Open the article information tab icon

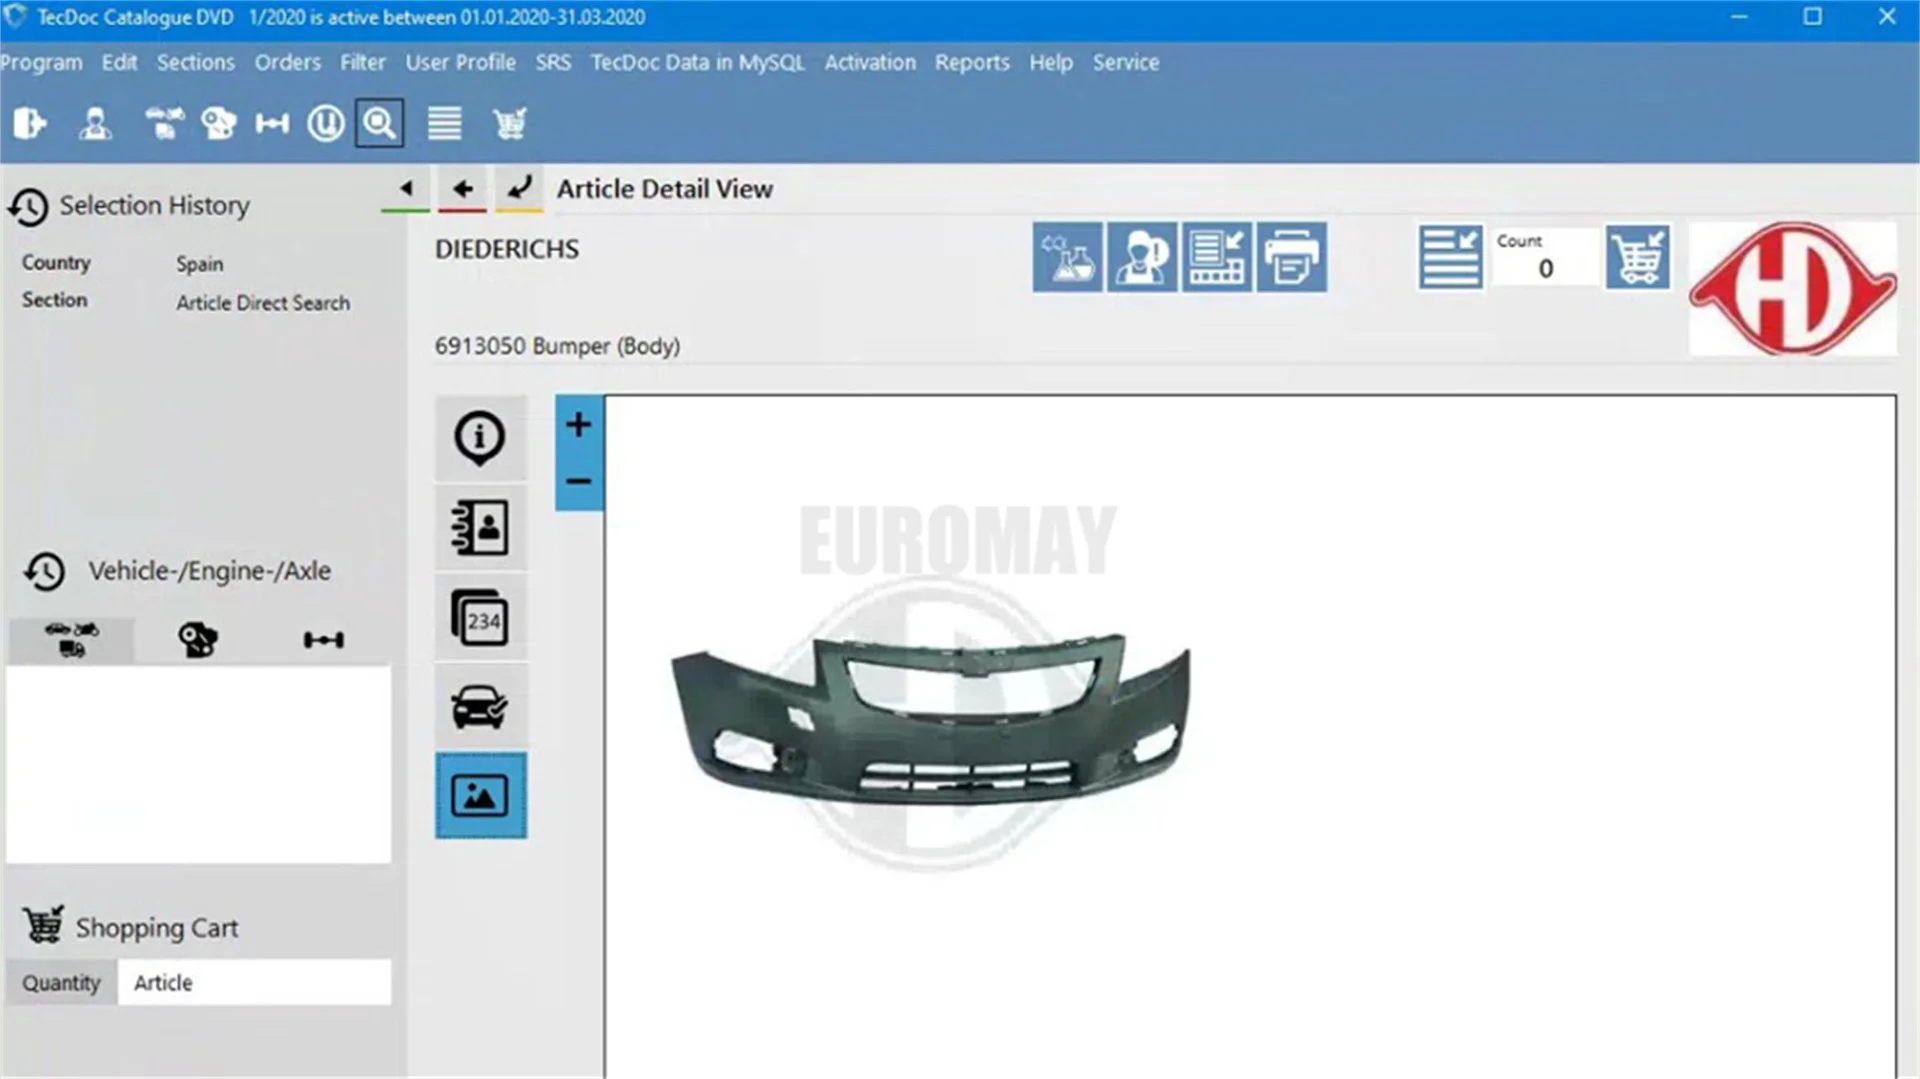click(480, 438)
